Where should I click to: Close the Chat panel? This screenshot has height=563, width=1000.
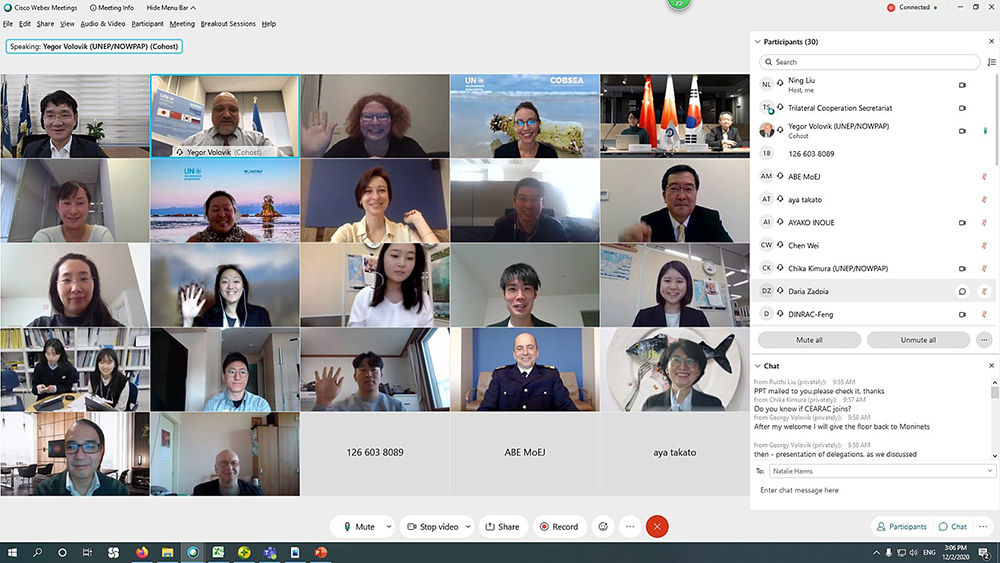[x=991, y=366]
